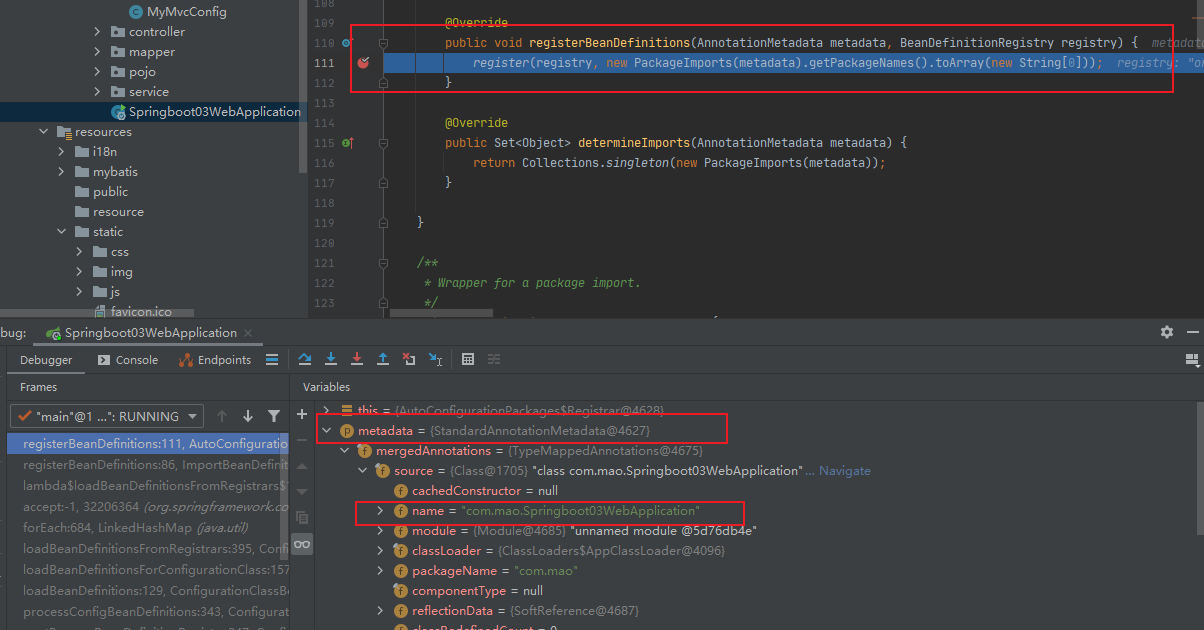Select frame registerBeanDefinitions:86
The width and height of the screenshot is (1204, 630).
click(149, 465)
